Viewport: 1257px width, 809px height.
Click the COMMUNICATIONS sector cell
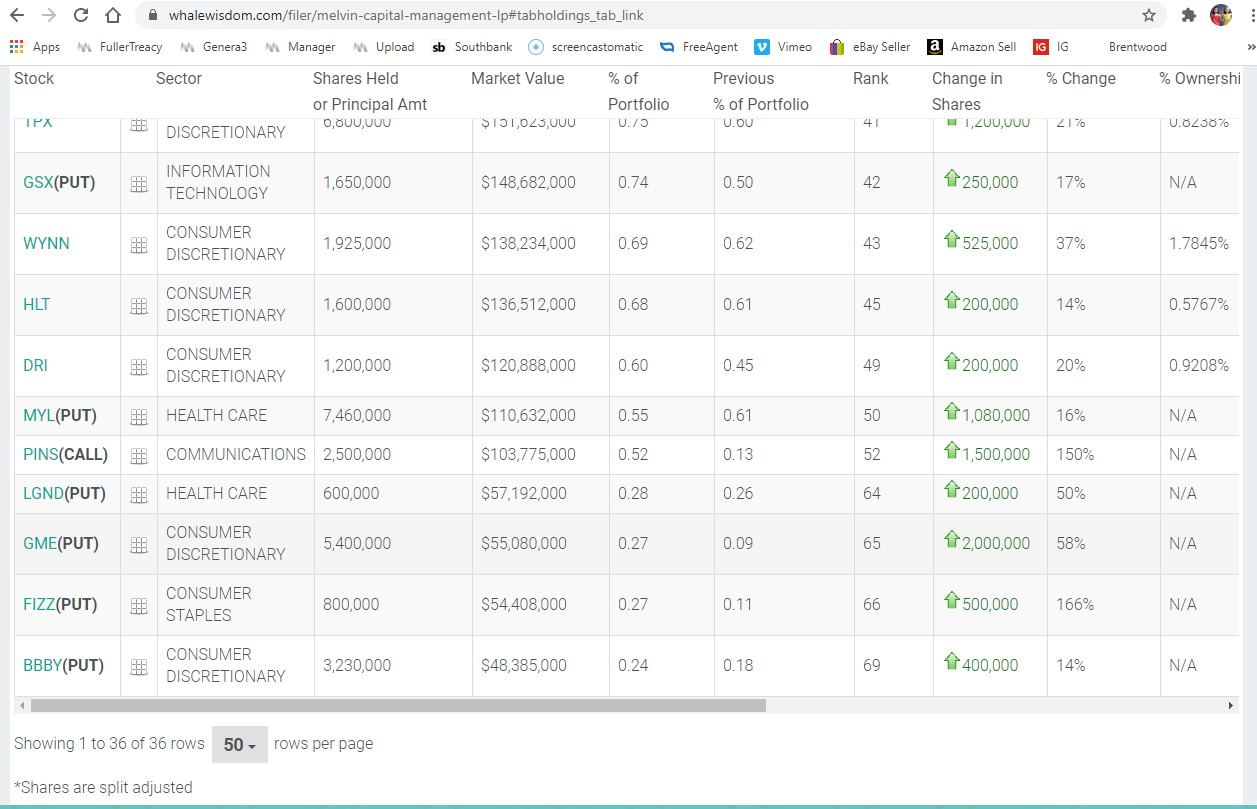236,454
